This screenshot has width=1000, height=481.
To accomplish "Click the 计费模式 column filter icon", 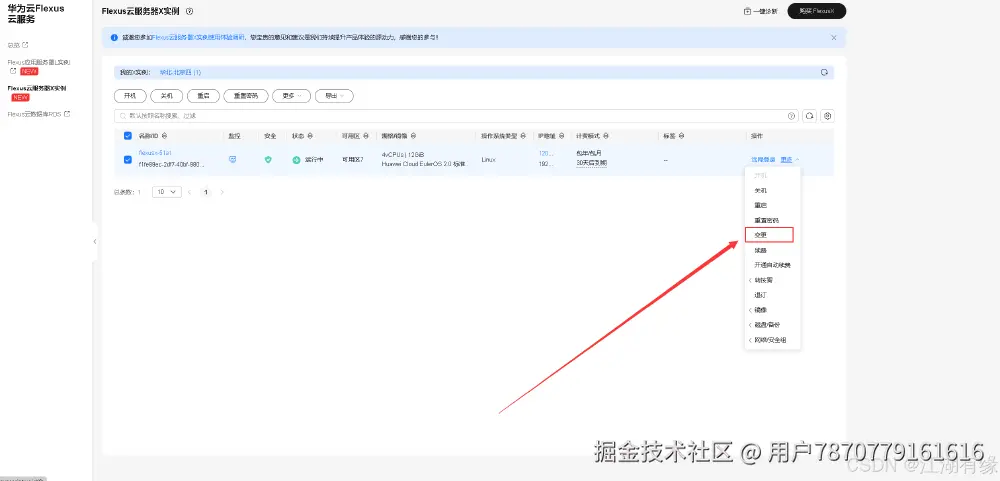I will pos(606,136).
